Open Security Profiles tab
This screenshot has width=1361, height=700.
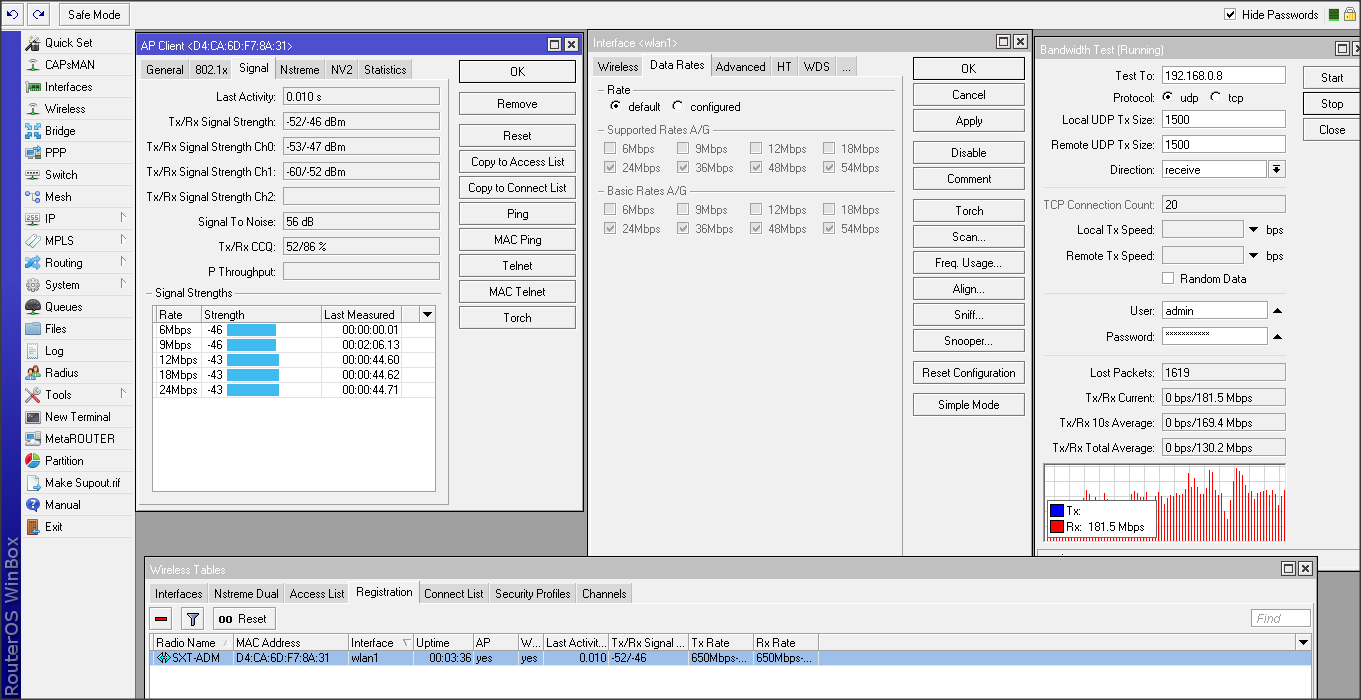(532, 594)
